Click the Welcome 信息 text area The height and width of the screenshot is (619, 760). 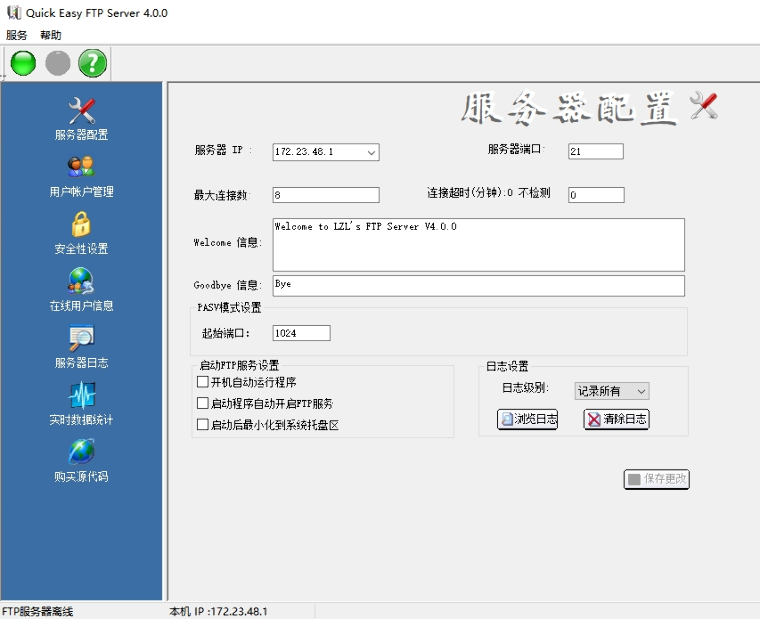click(x=478, y=245)
